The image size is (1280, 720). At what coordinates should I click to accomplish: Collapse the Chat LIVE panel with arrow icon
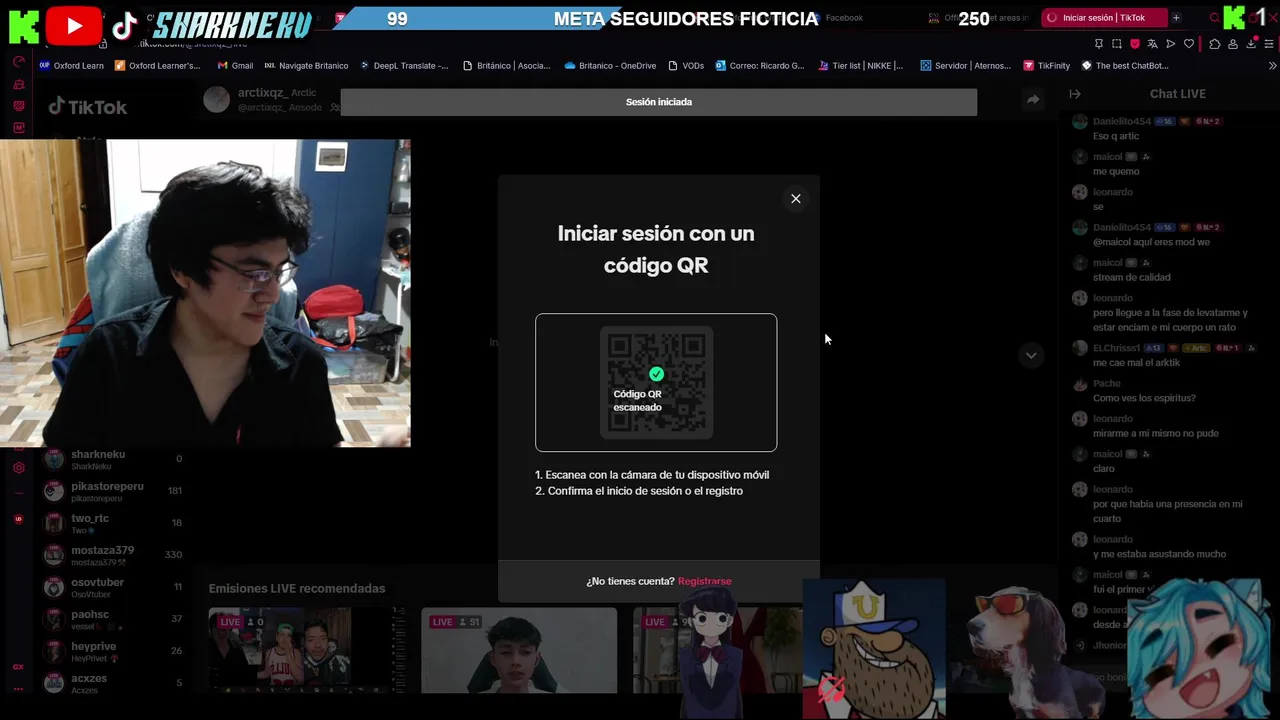tap(1075, 94)
